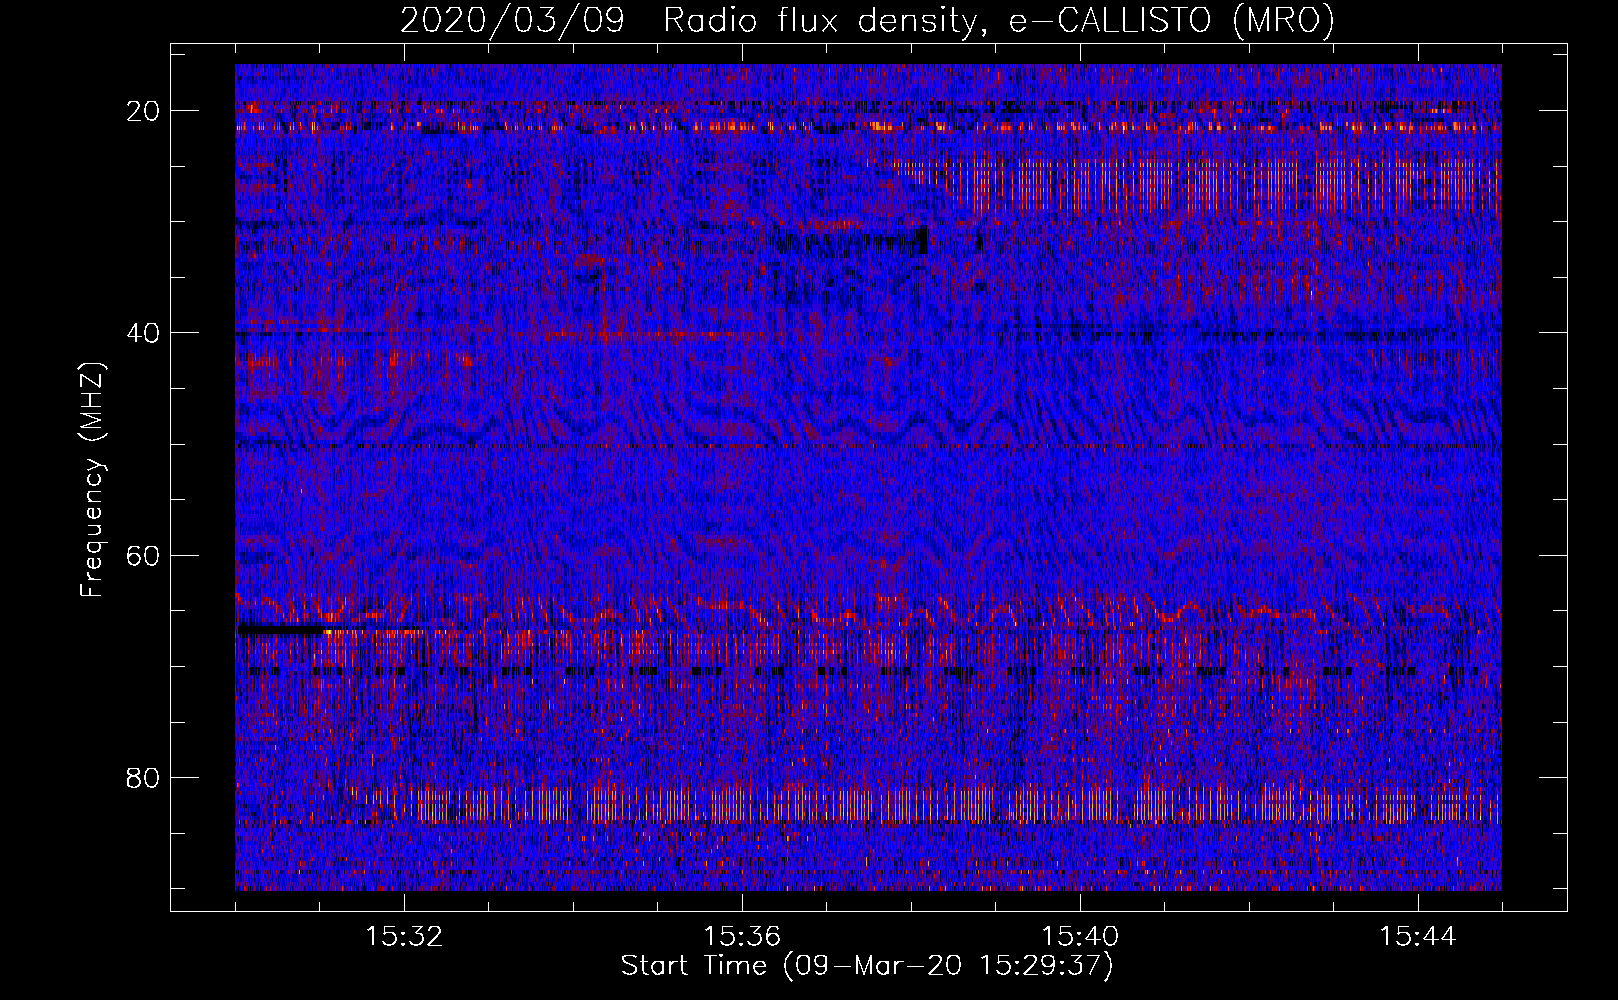Click the 15:40 time axis label
Viewport: 1618px width, 1000px height.
click(x=1080, y=937)
